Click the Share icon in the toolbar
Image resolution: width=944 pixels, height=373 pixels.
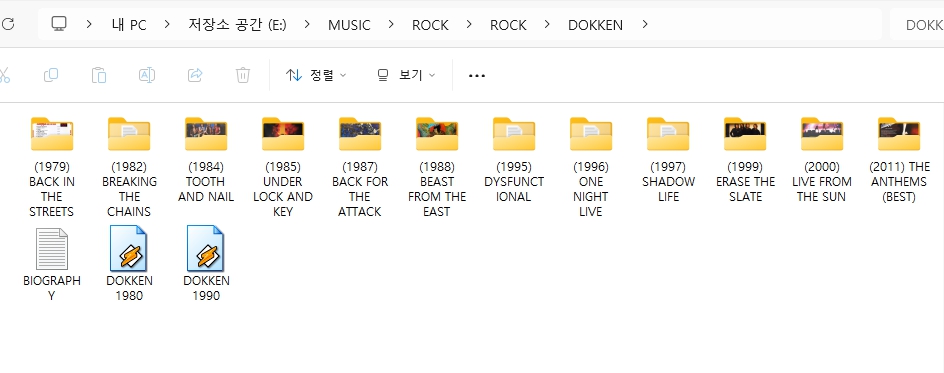(195, 75)
